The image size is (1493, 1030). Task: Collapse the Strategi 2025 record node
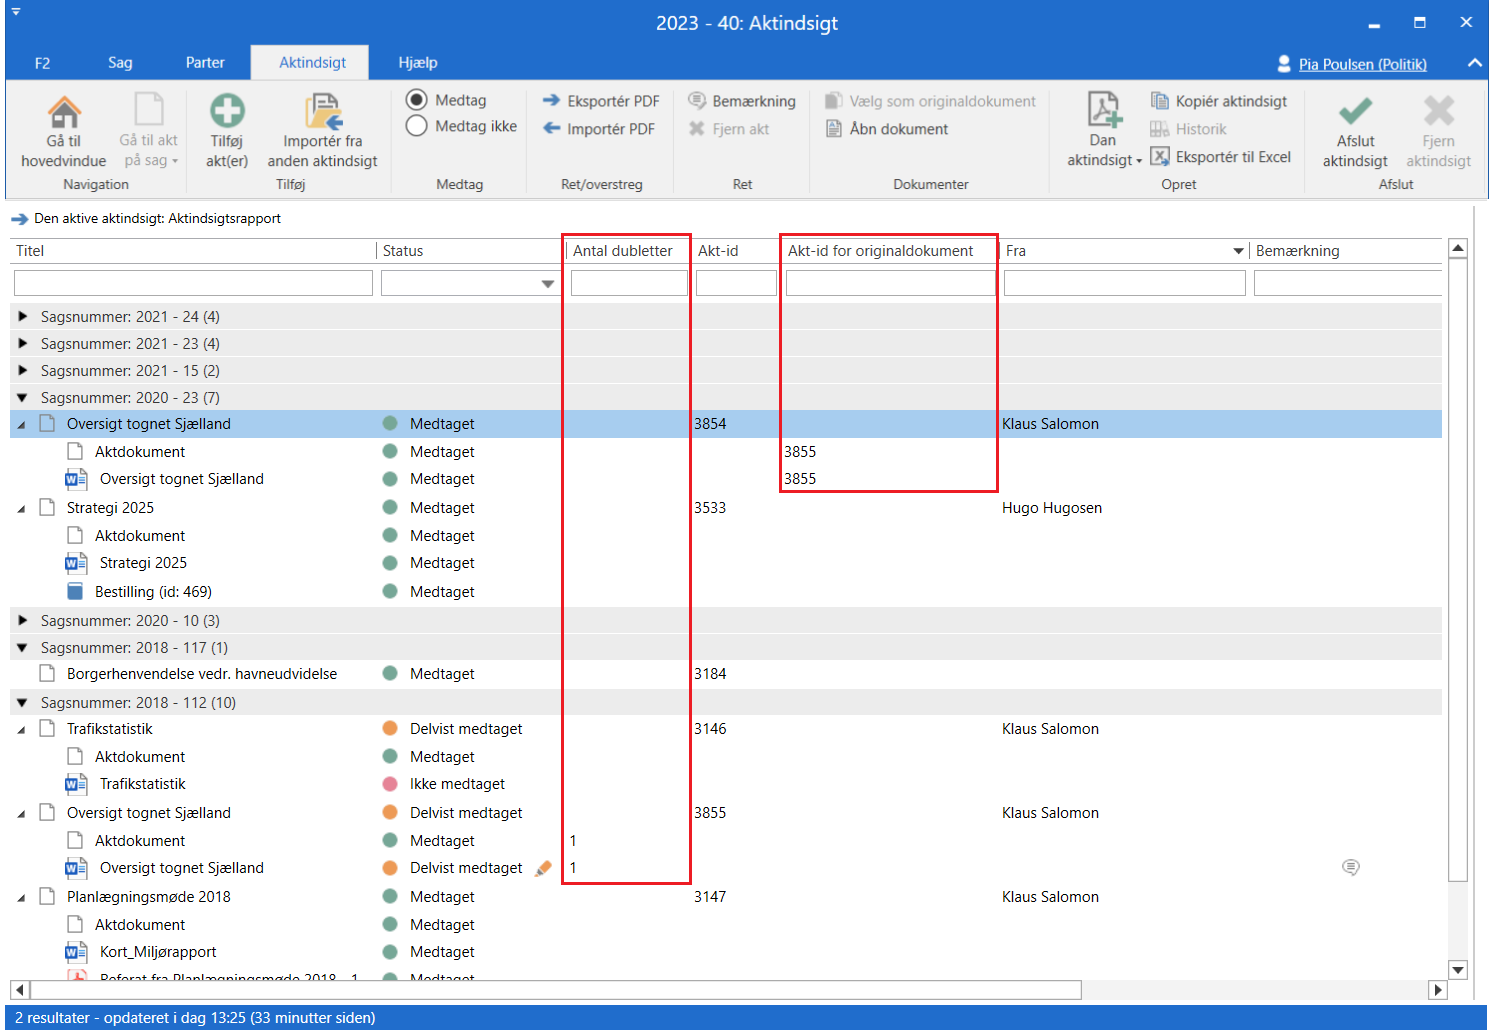21,509
